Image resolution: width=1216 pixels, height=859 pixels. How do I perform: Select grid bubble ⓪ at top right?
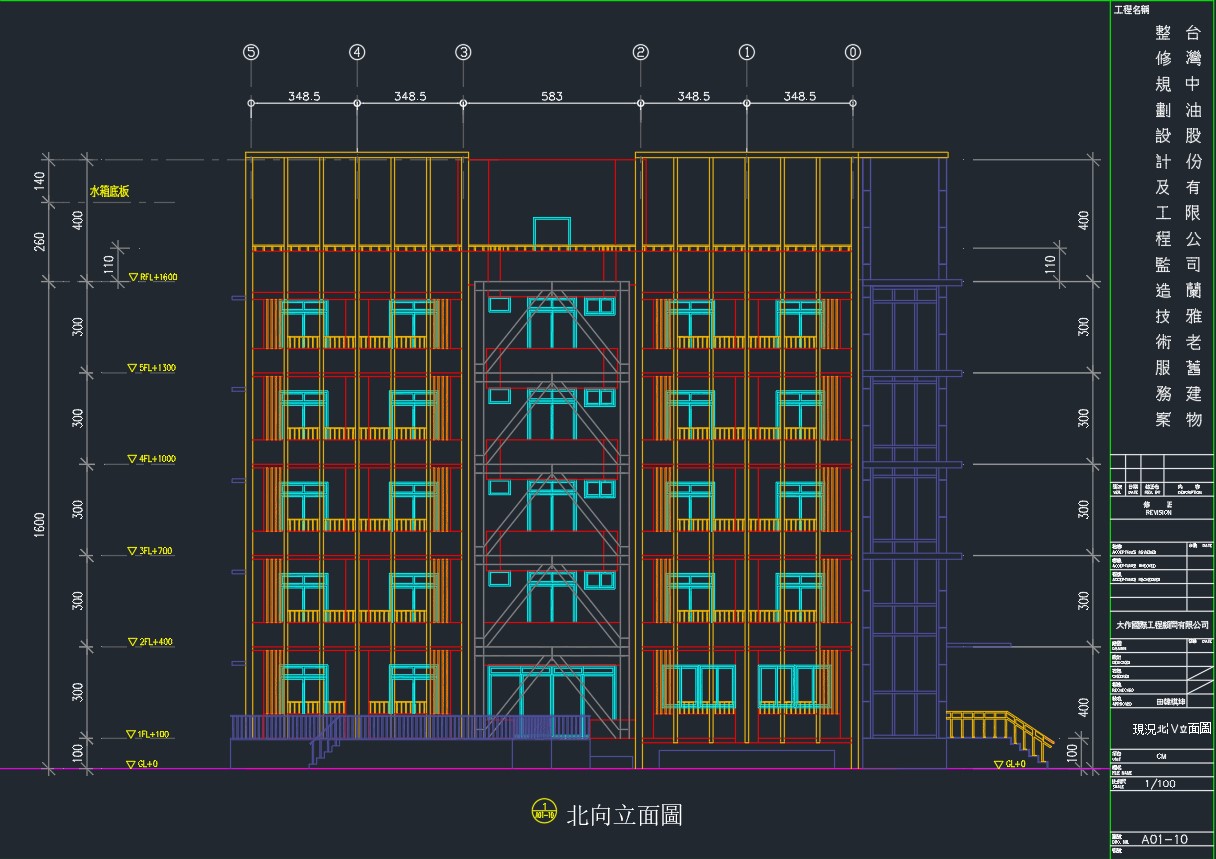click(x=852, y=52)
